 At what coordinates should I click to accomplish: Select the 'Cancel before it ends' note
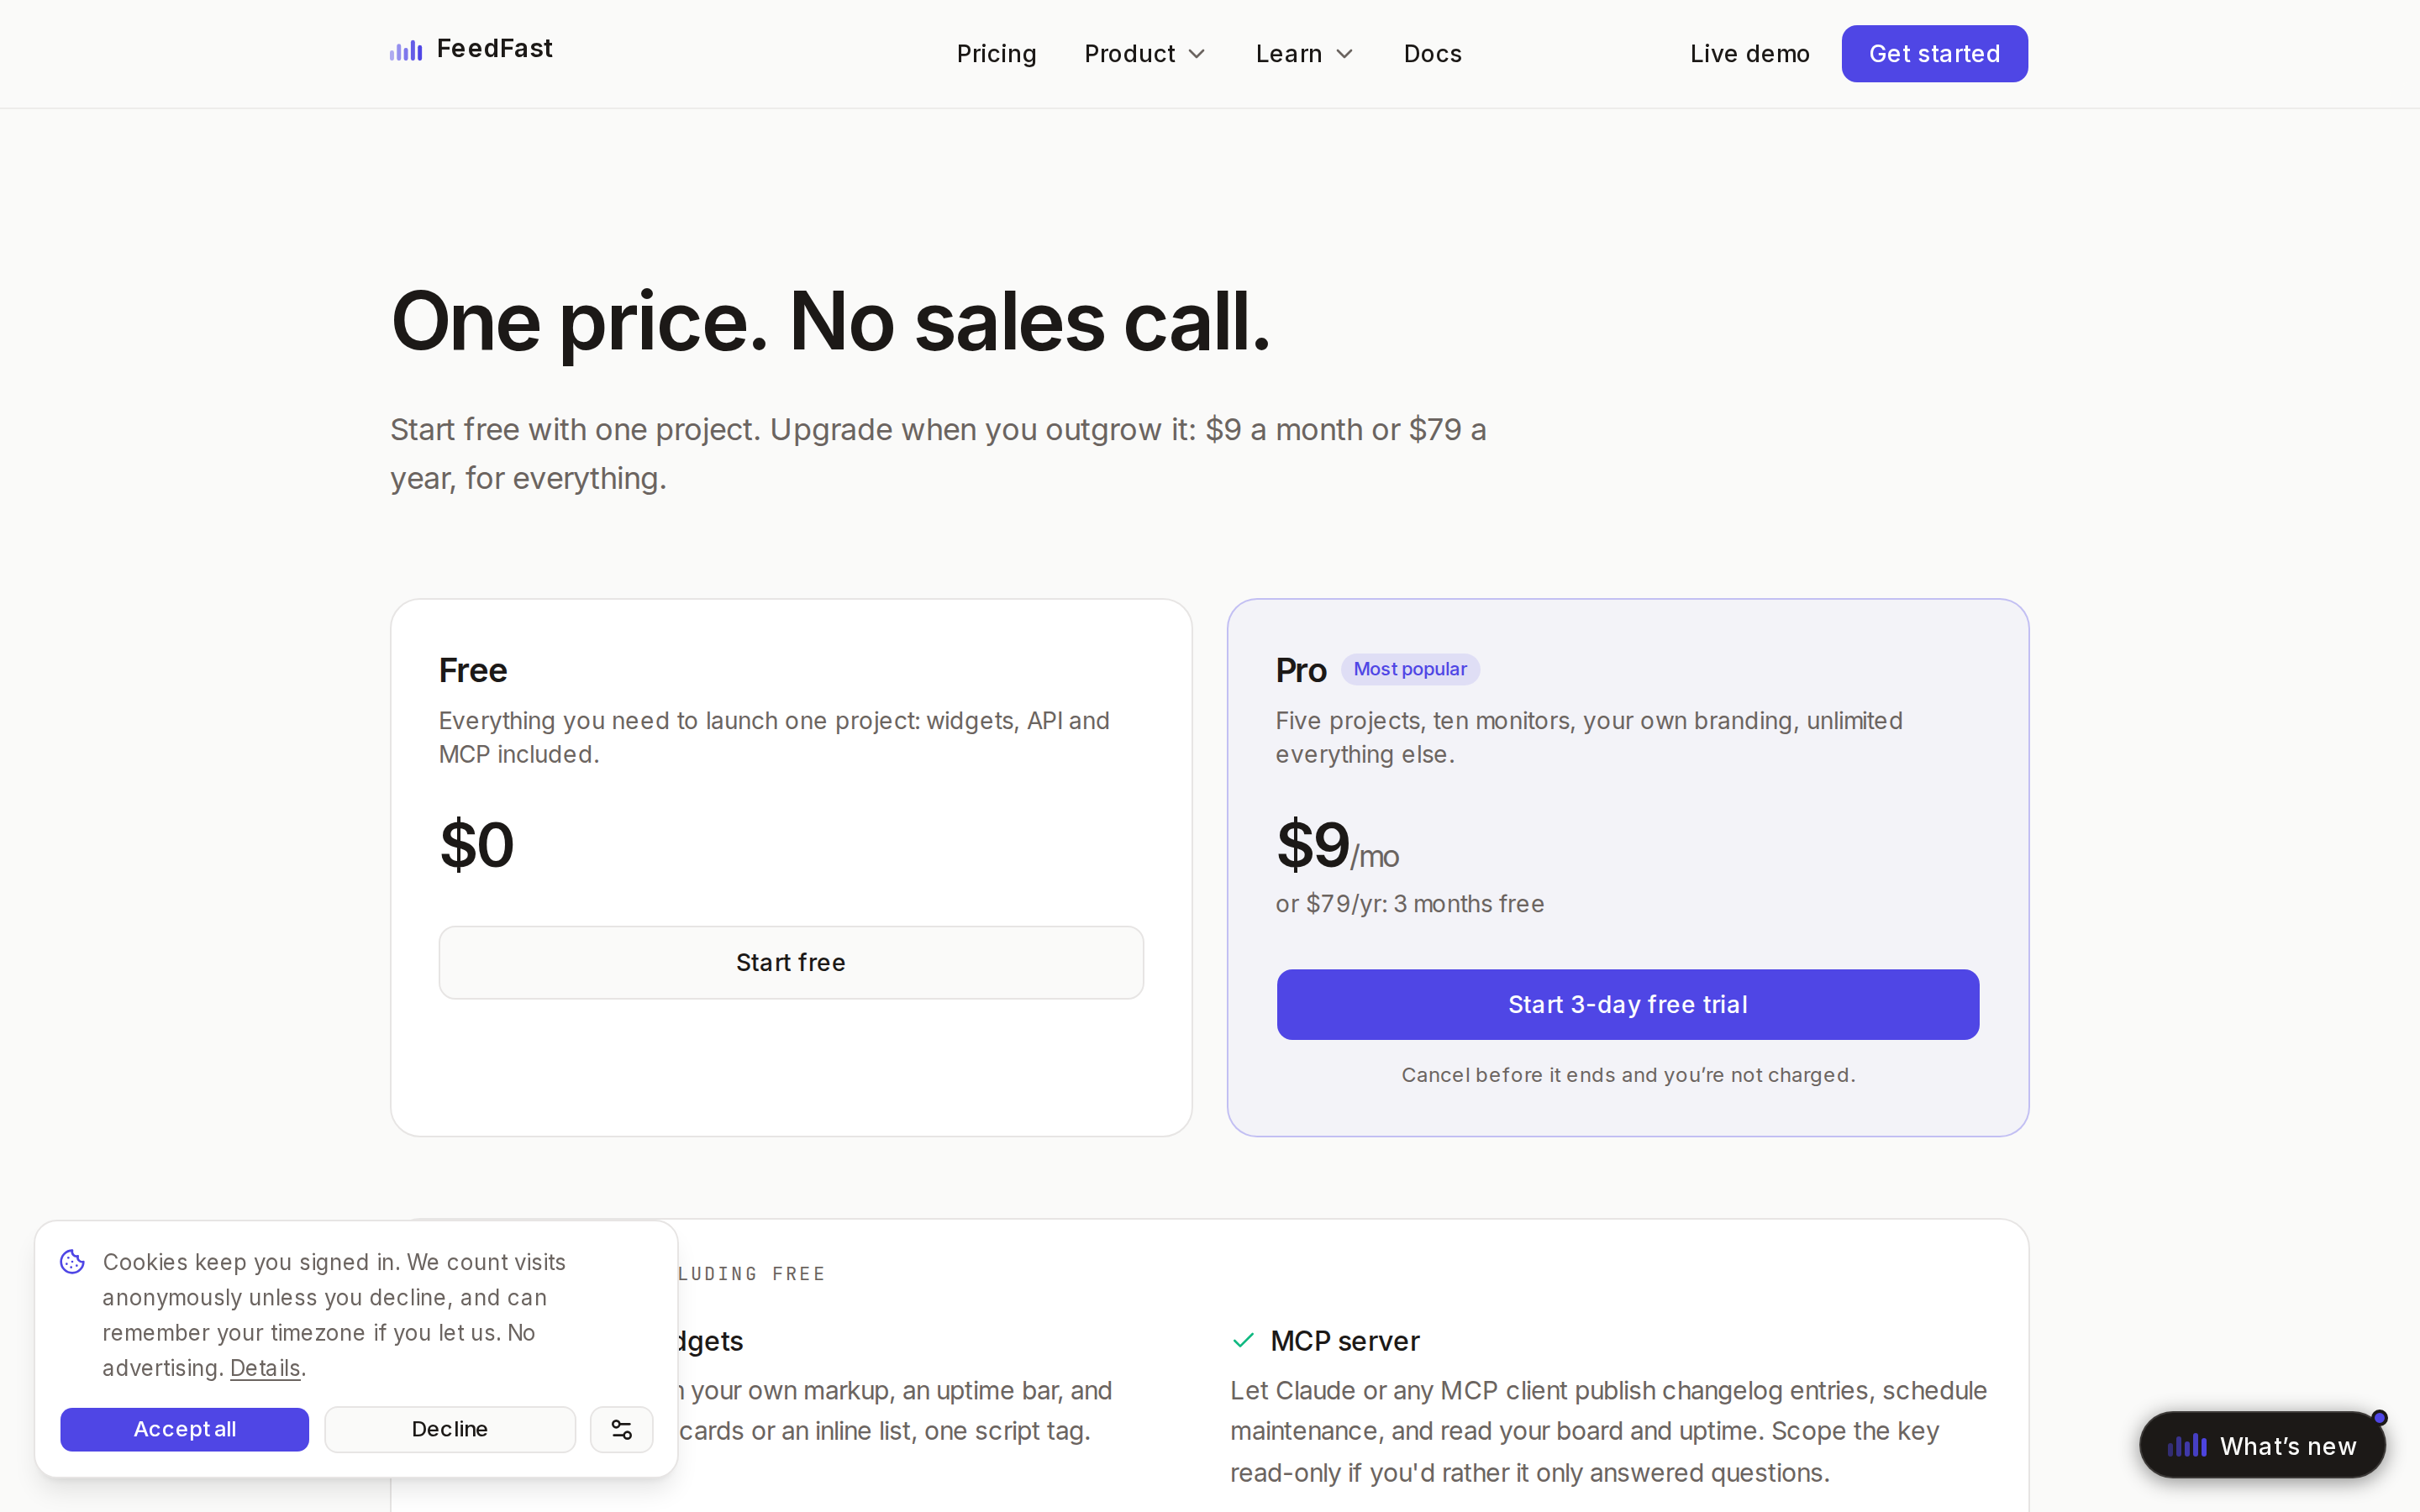(1628, 1075)
